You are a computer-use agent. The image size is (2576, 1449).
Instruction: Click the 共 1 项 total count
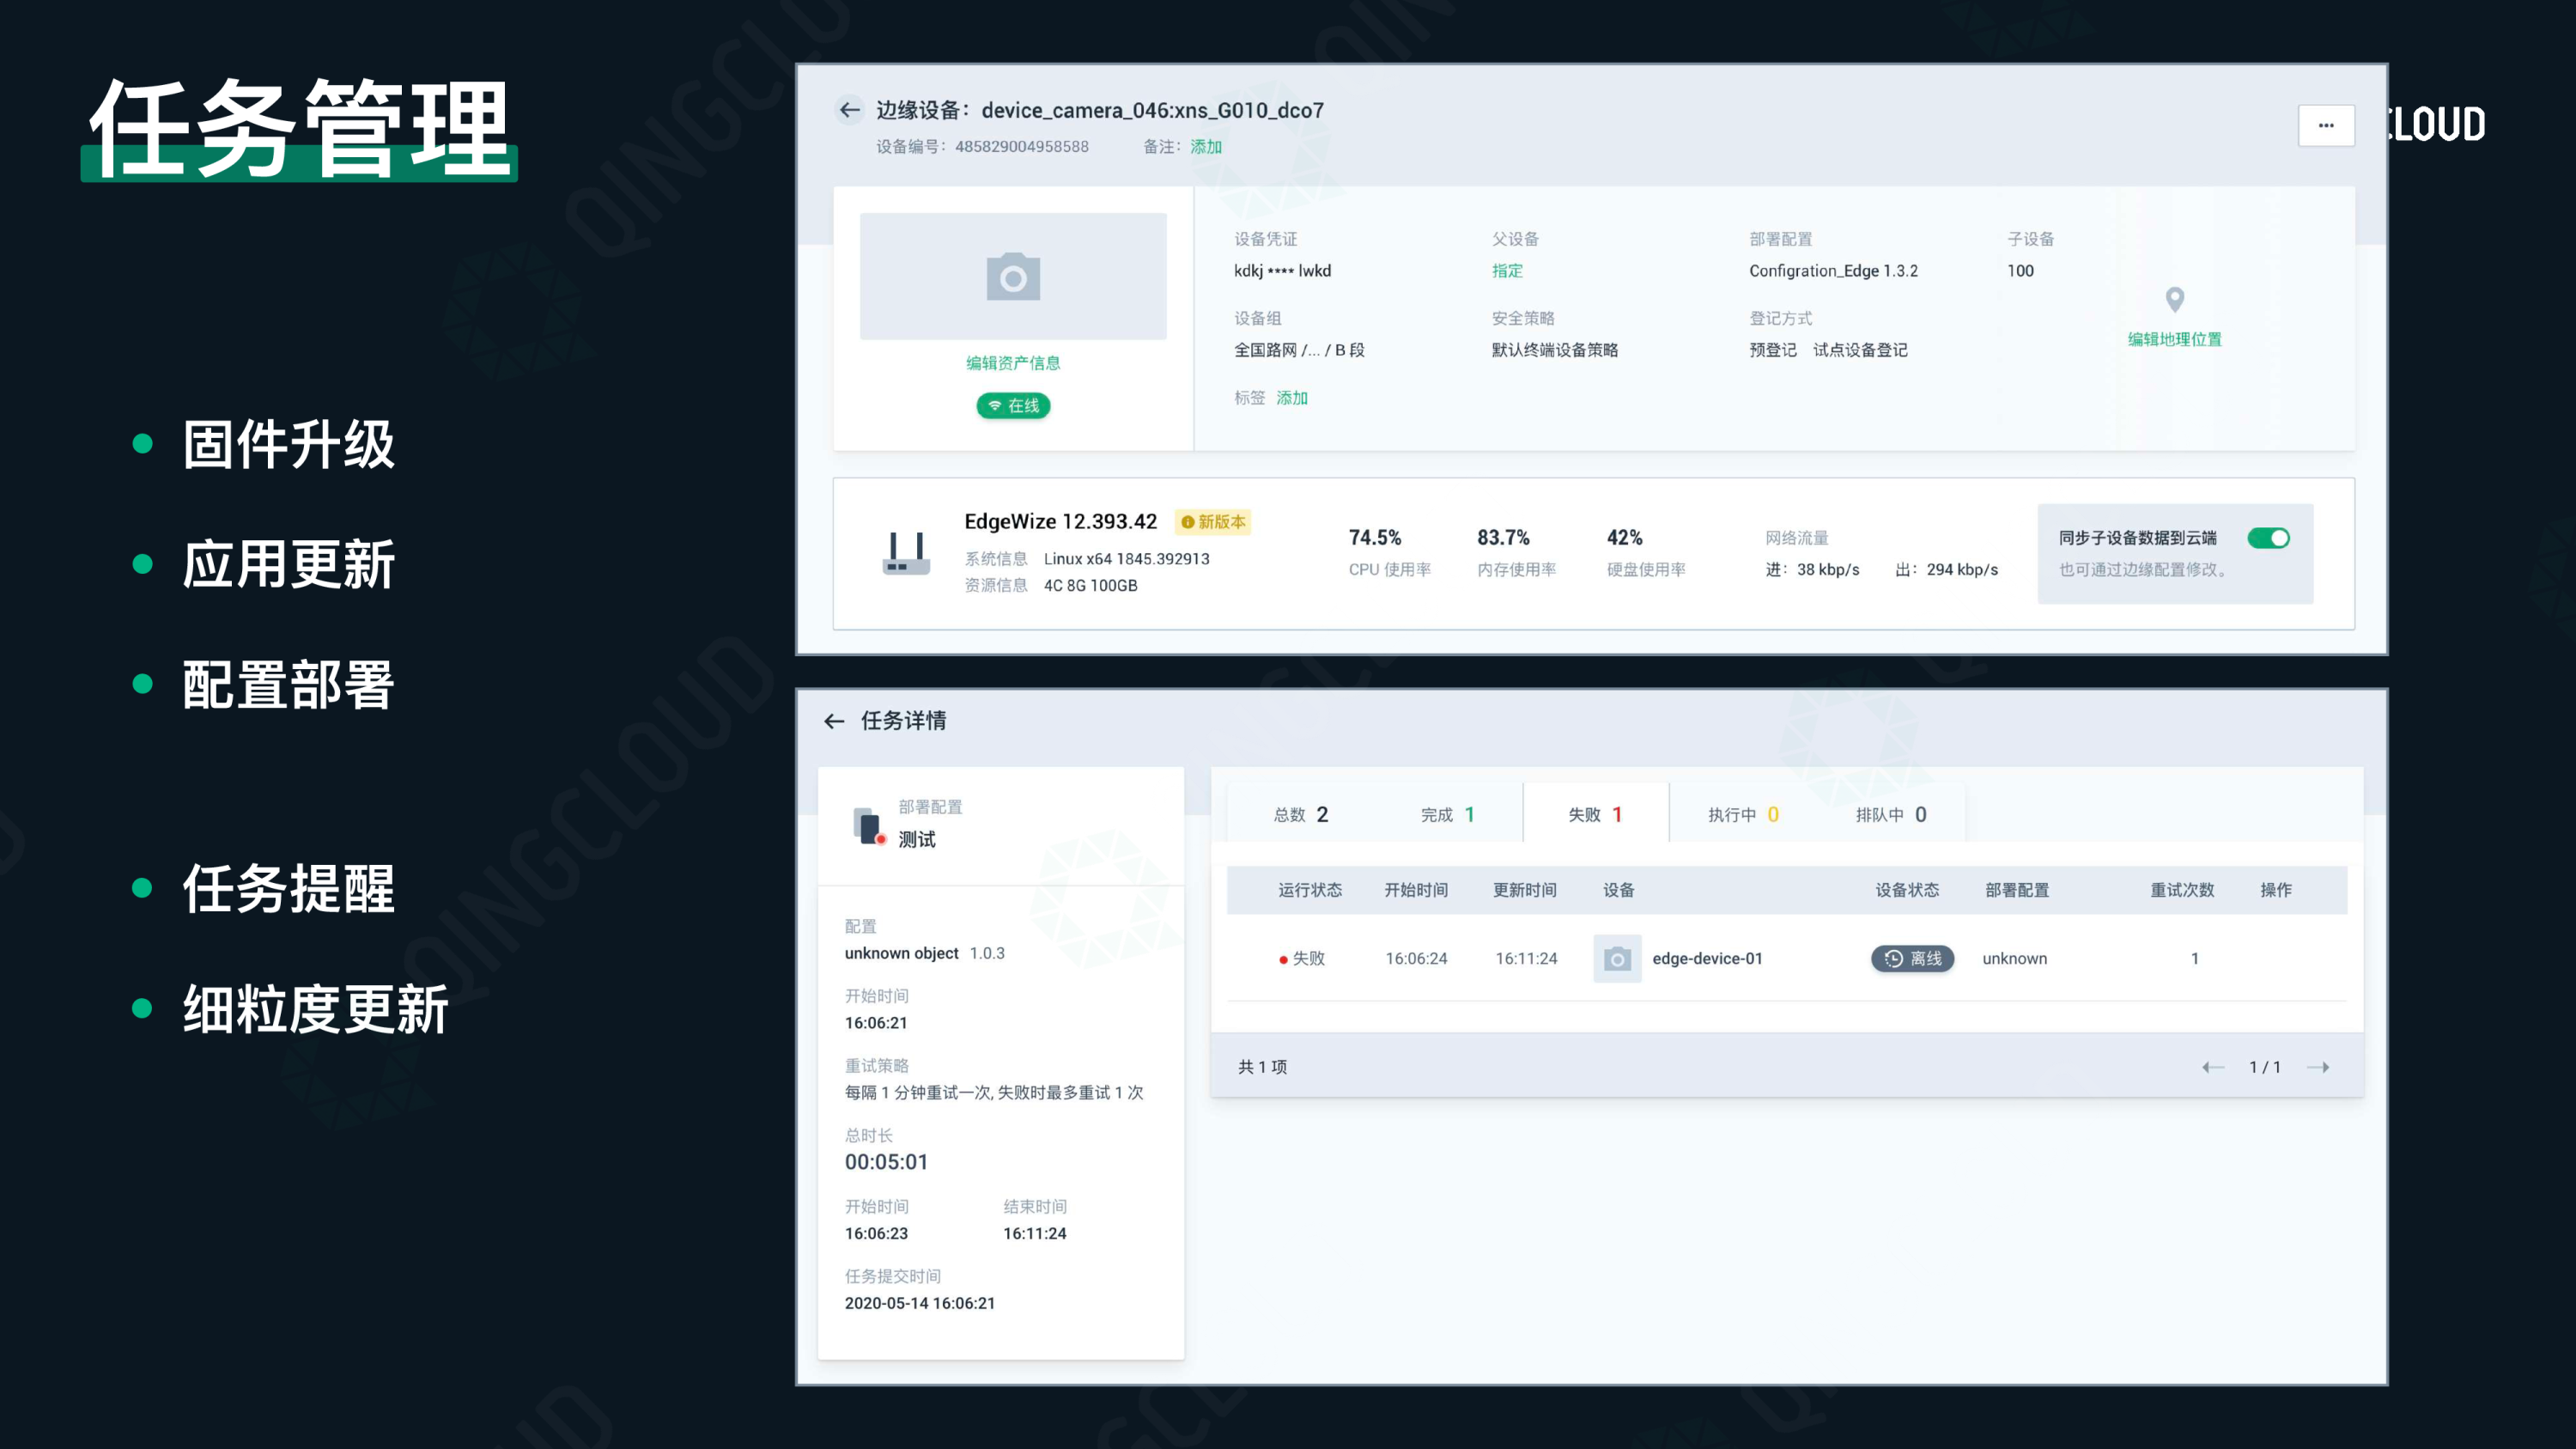click(1262, 1067)
